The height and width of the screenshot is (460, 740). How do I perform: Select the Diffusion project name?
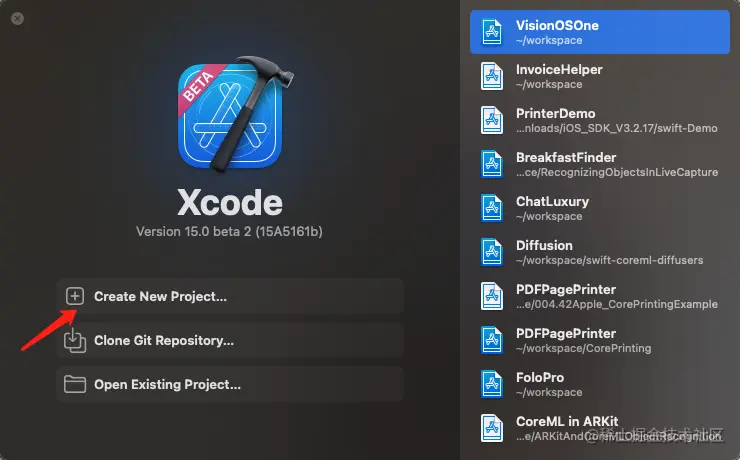544,245
